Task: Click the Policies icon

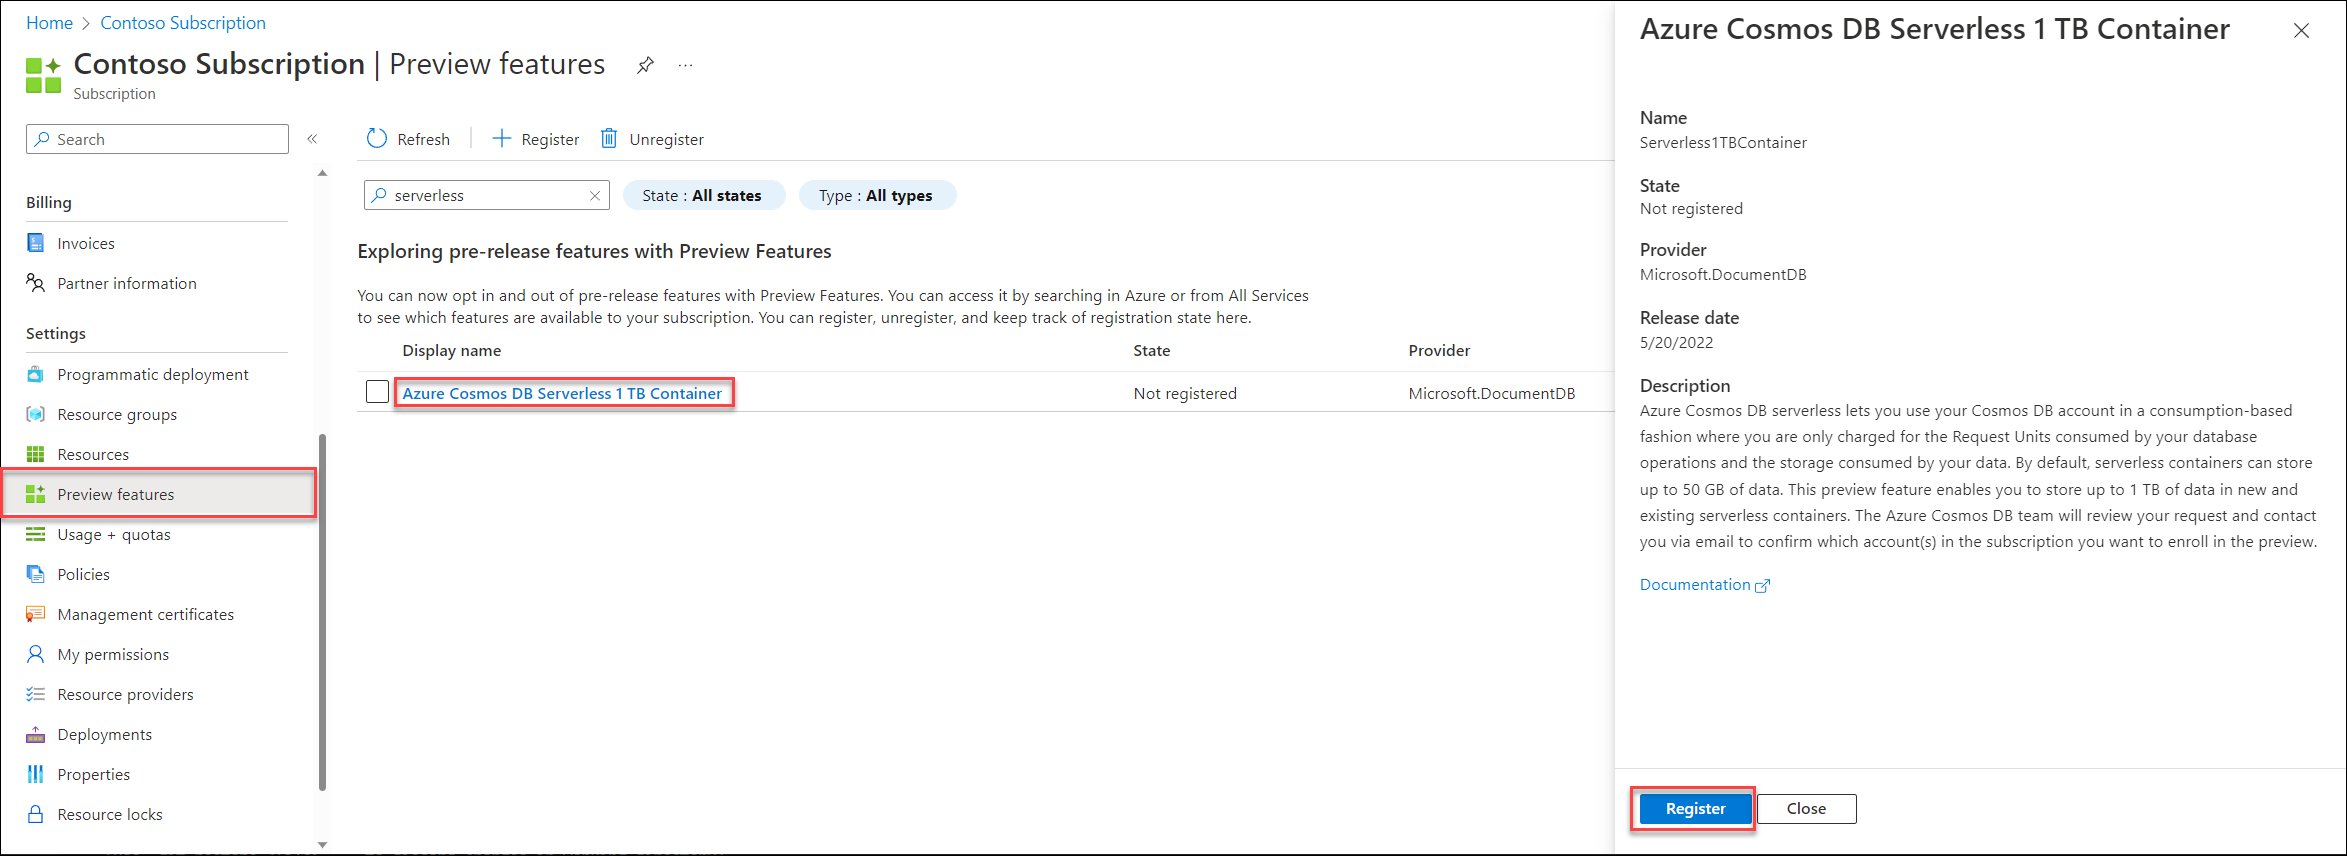Action: 36,574
